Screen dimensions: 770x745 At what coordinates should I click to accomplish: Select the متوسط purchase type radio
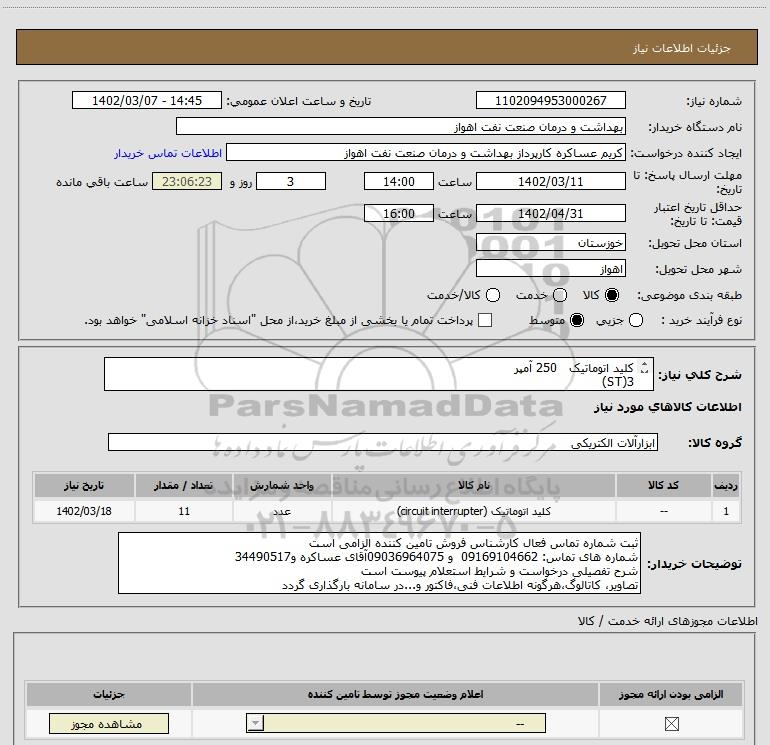tap(577, 320)
